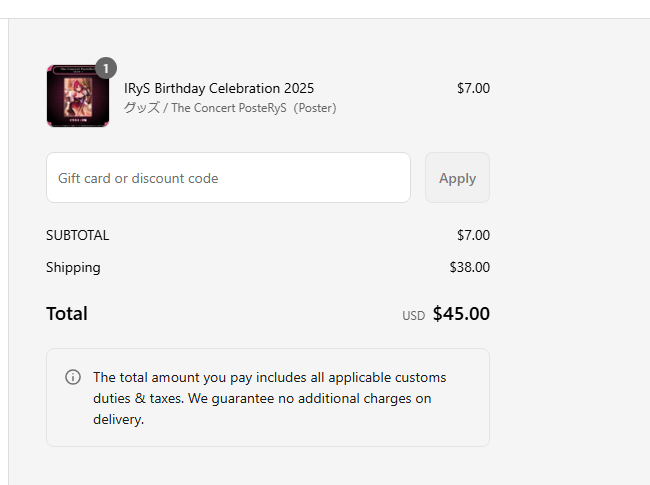This screenshot has width=650, height=485.
Task: Click the USD currency indicator
Action: 413,316
